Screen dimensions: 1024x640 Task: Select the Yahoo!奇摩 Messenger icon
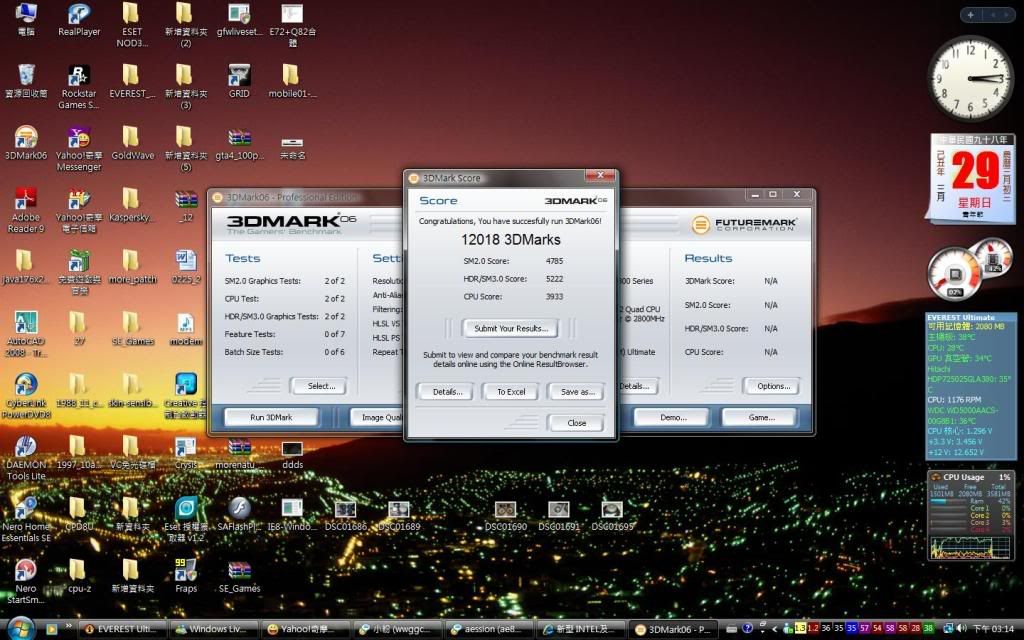79,149
